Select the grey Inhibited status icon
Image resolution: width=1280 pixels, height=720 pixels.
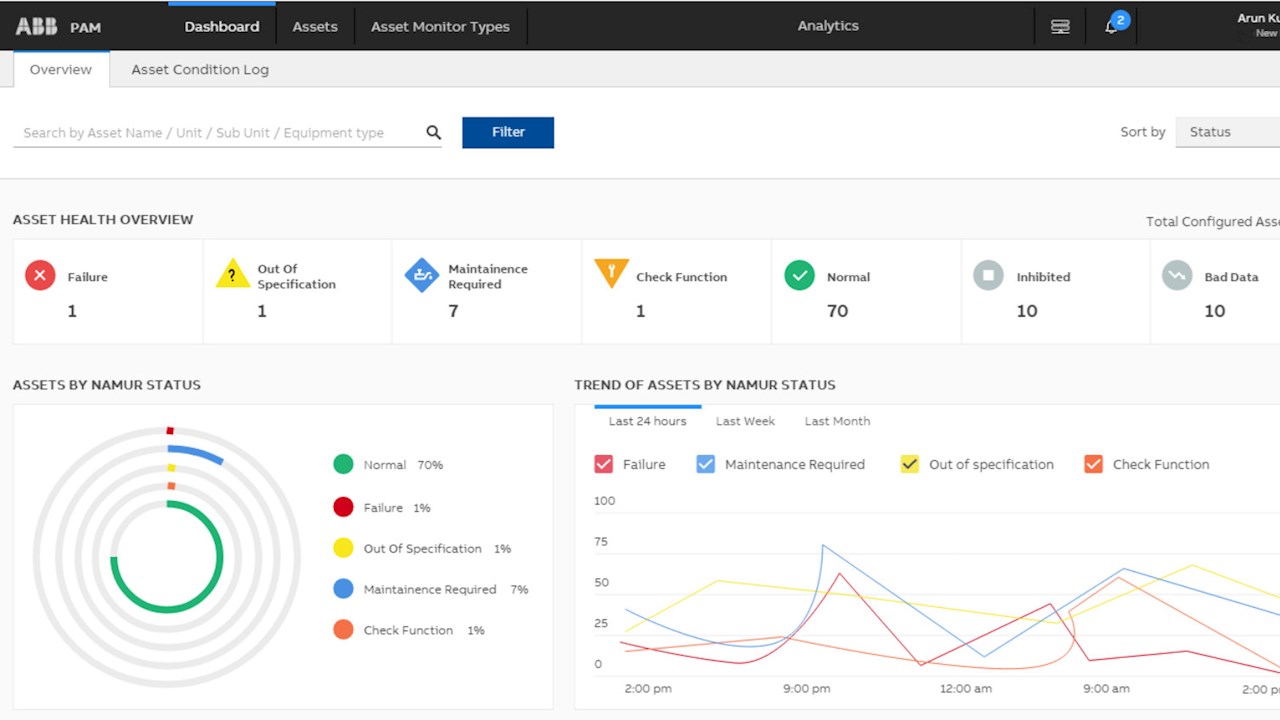click(988, 275)
